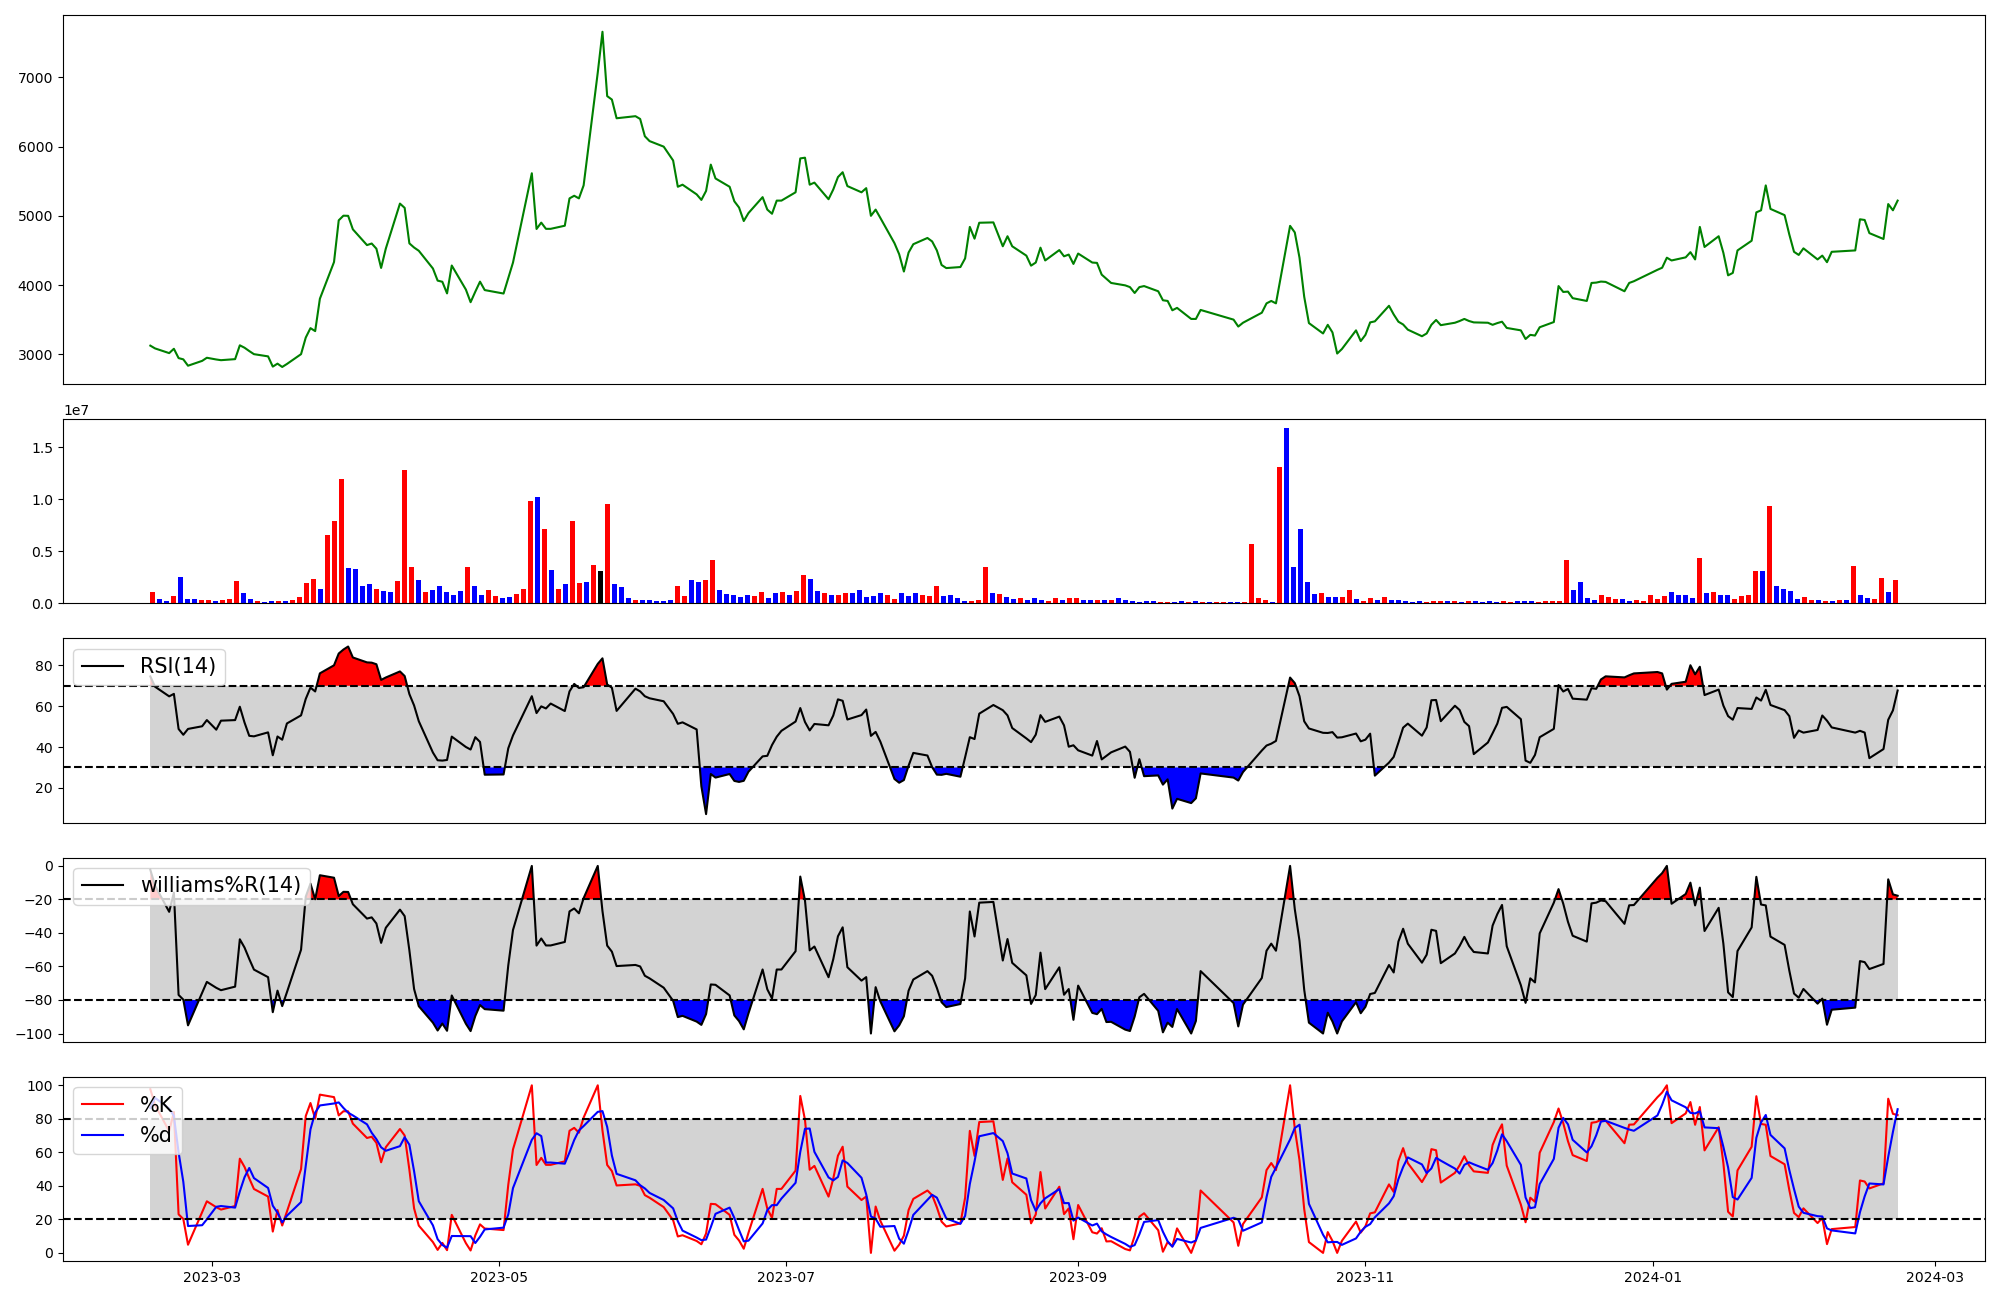Click the RSI(14) legend entry
The height and width of the screenshot is (1300, 2000).
177,666
